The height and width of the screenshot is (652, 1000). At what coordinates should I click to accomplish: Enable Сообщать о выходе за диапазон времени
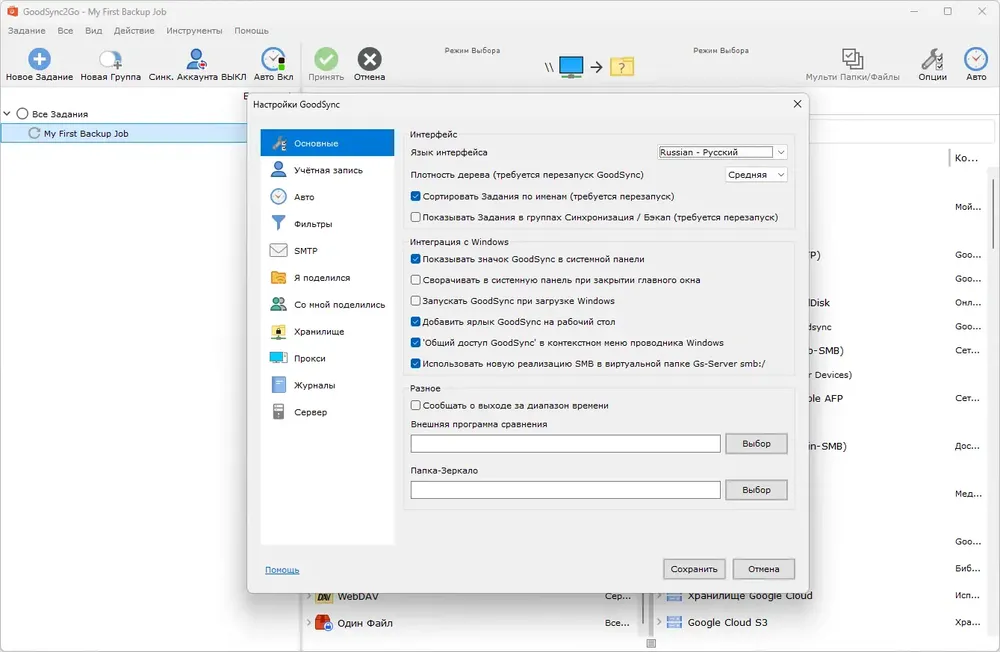pos(415,405)
